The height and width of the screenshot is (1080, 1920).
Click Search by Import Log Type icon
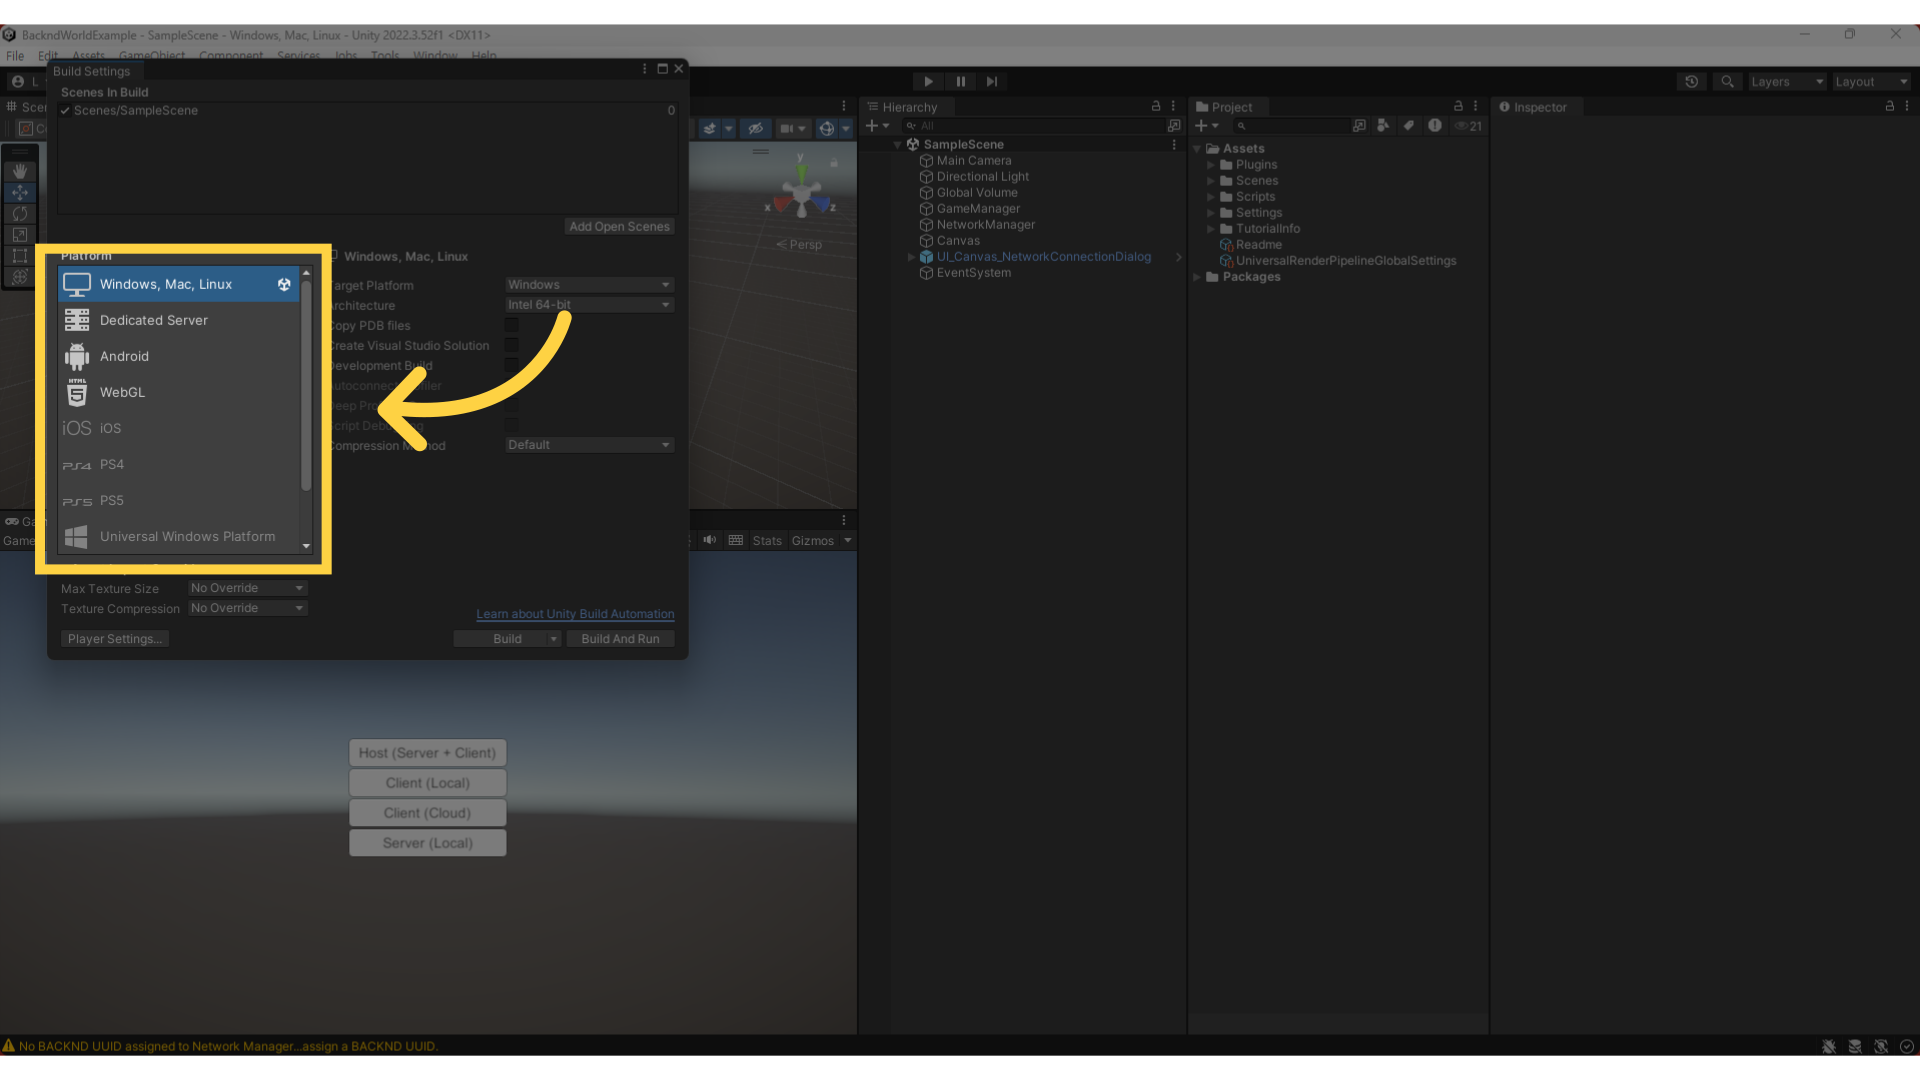pos(1435,126)
